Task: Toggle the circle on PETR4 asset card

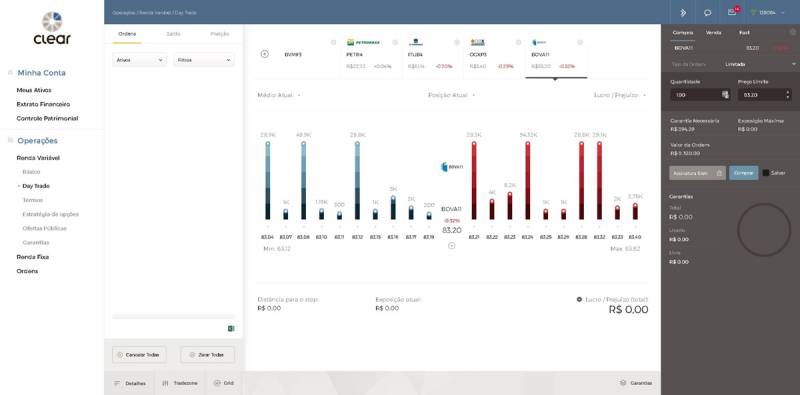Action: tap(395, 42)
